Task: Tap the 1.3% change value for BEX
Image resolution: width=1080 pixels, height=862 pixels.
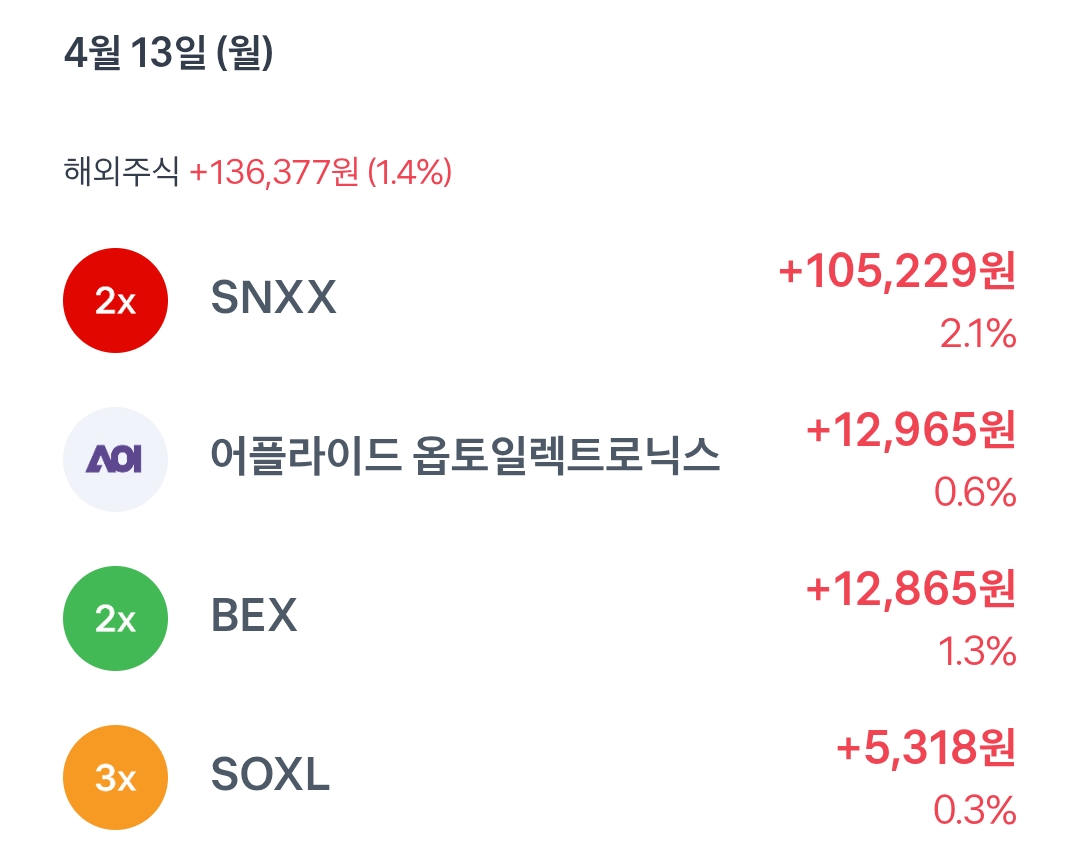Action: tap(985, 653)
